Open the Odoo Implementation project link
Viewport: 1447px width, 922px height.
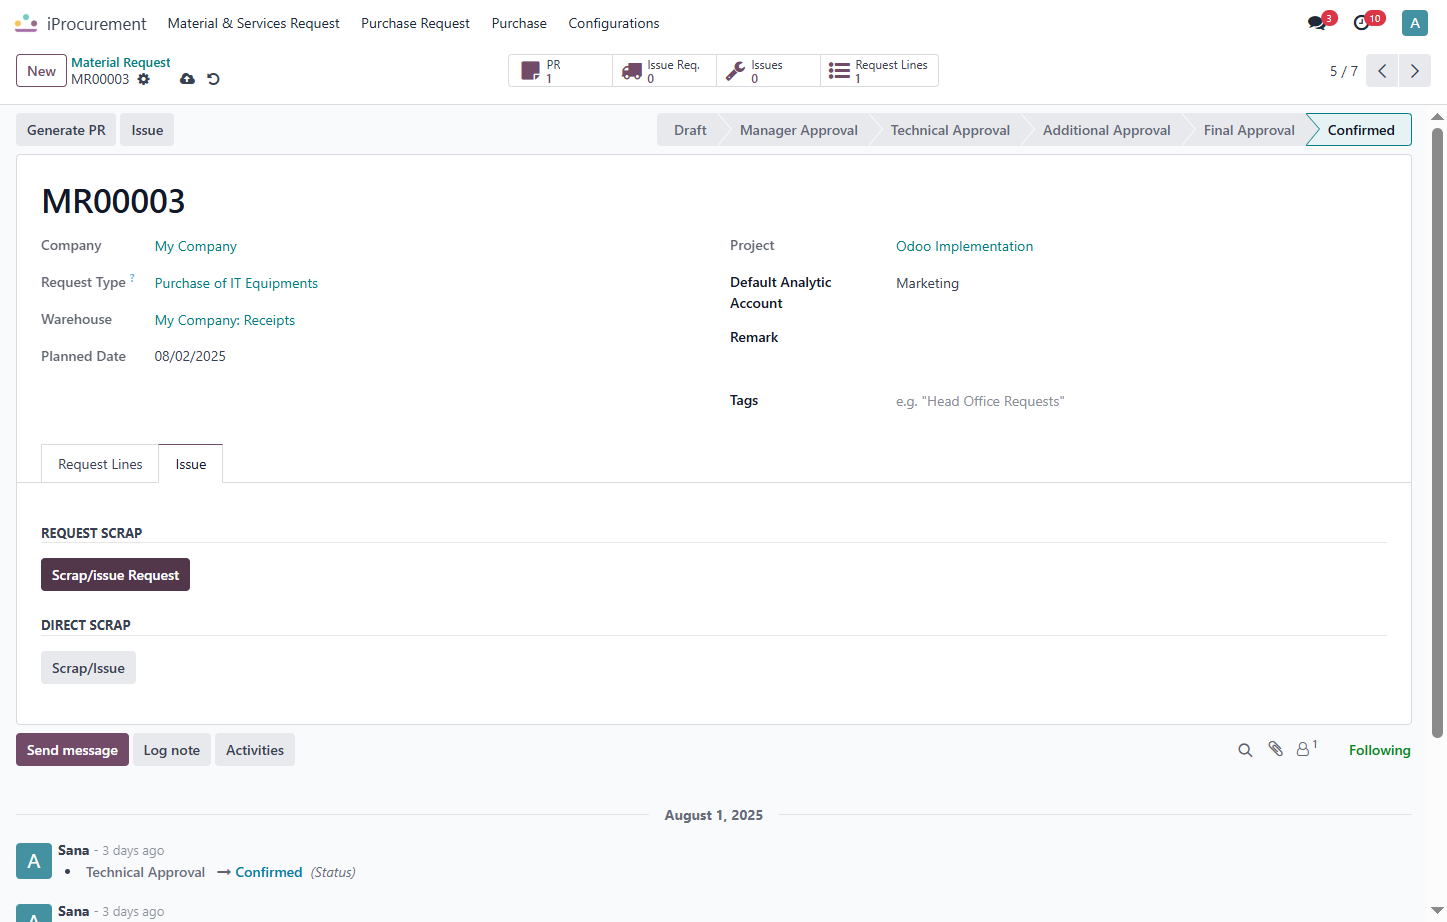tap(964, 246)
